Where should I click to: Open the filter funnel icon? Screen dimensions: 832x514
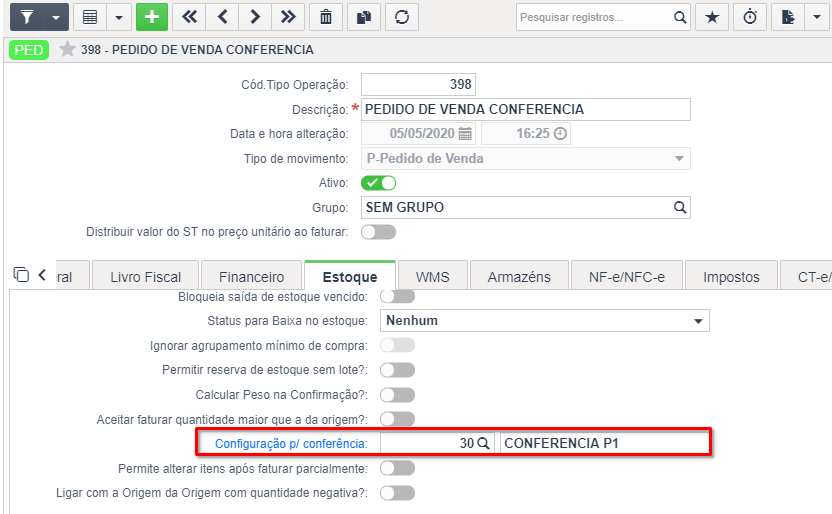[27, 17]
